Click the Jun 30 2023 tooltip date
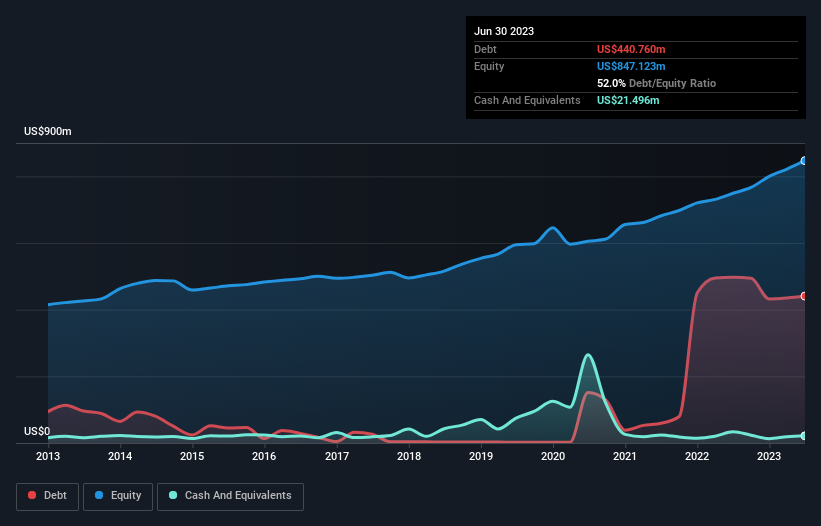The image size is (821, 526). pos(504,31)
